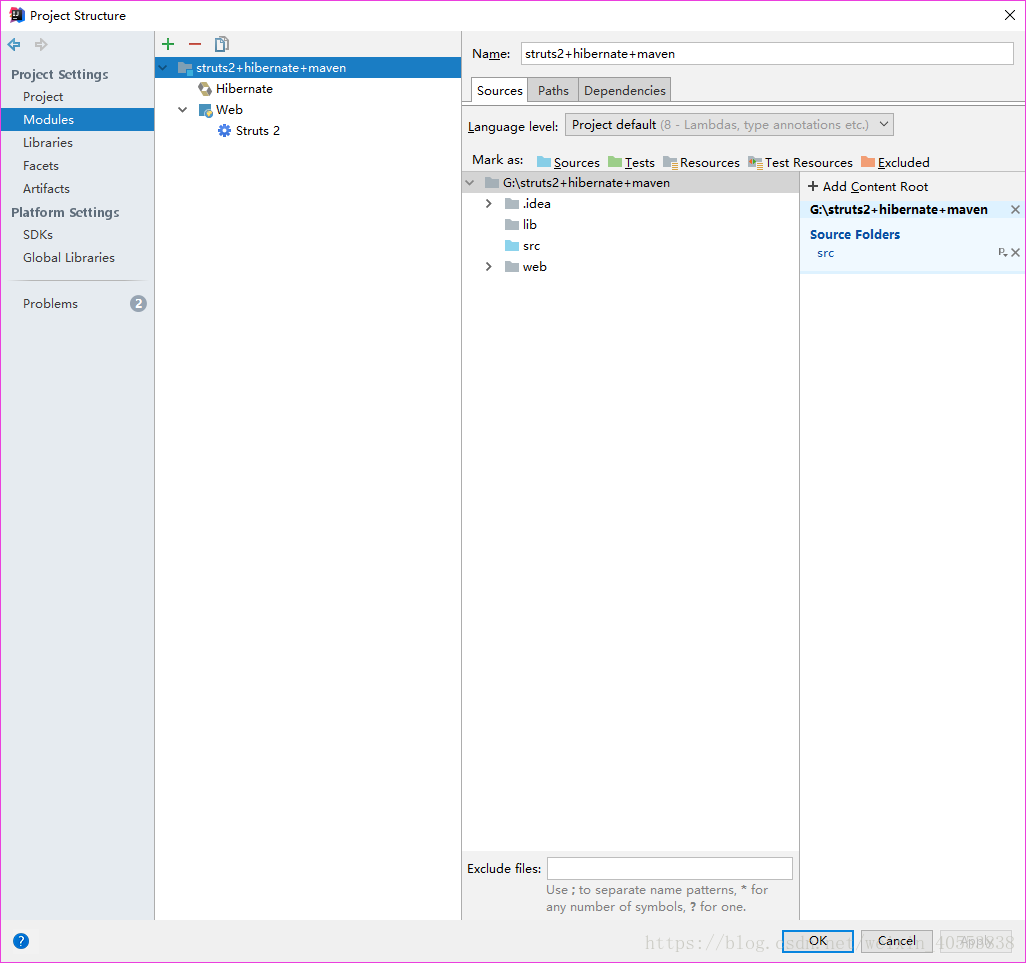Click the Project Structure window icon
1026x963 pixels.
17,15
